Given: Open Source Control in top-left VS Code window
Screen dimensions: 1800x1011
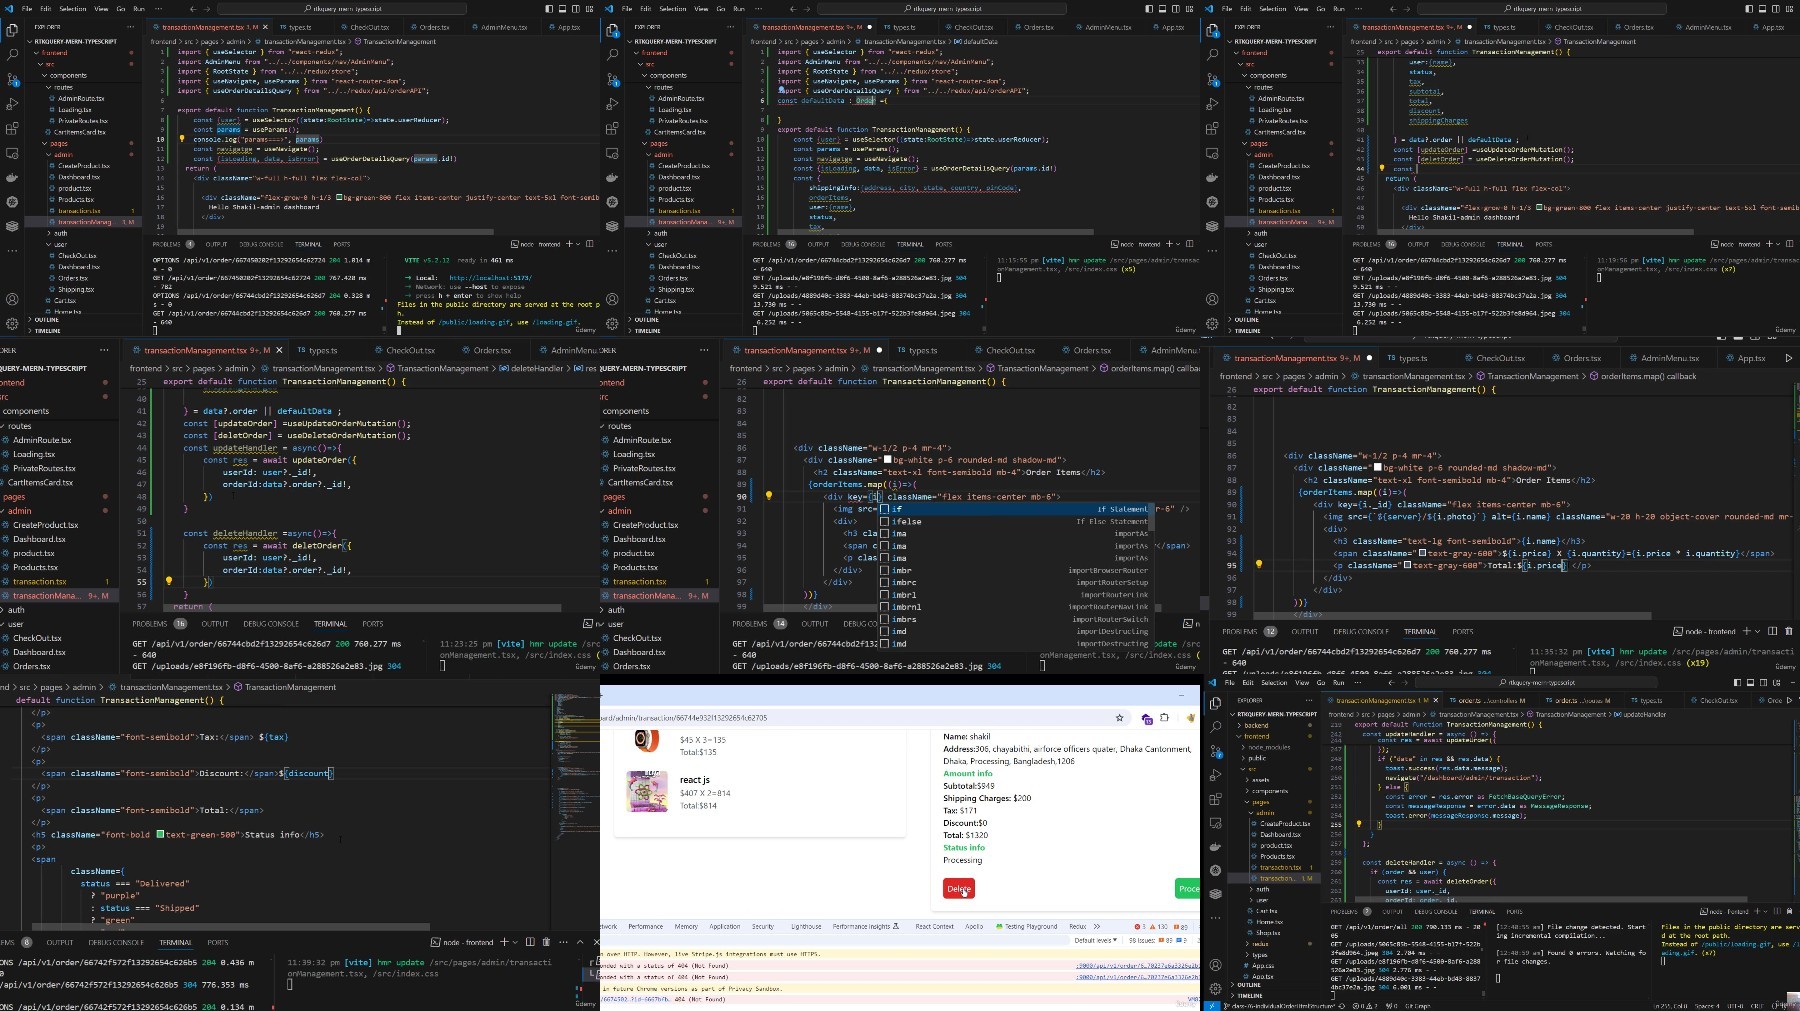Looking at the screenshot, I should (x=12, y=79).
